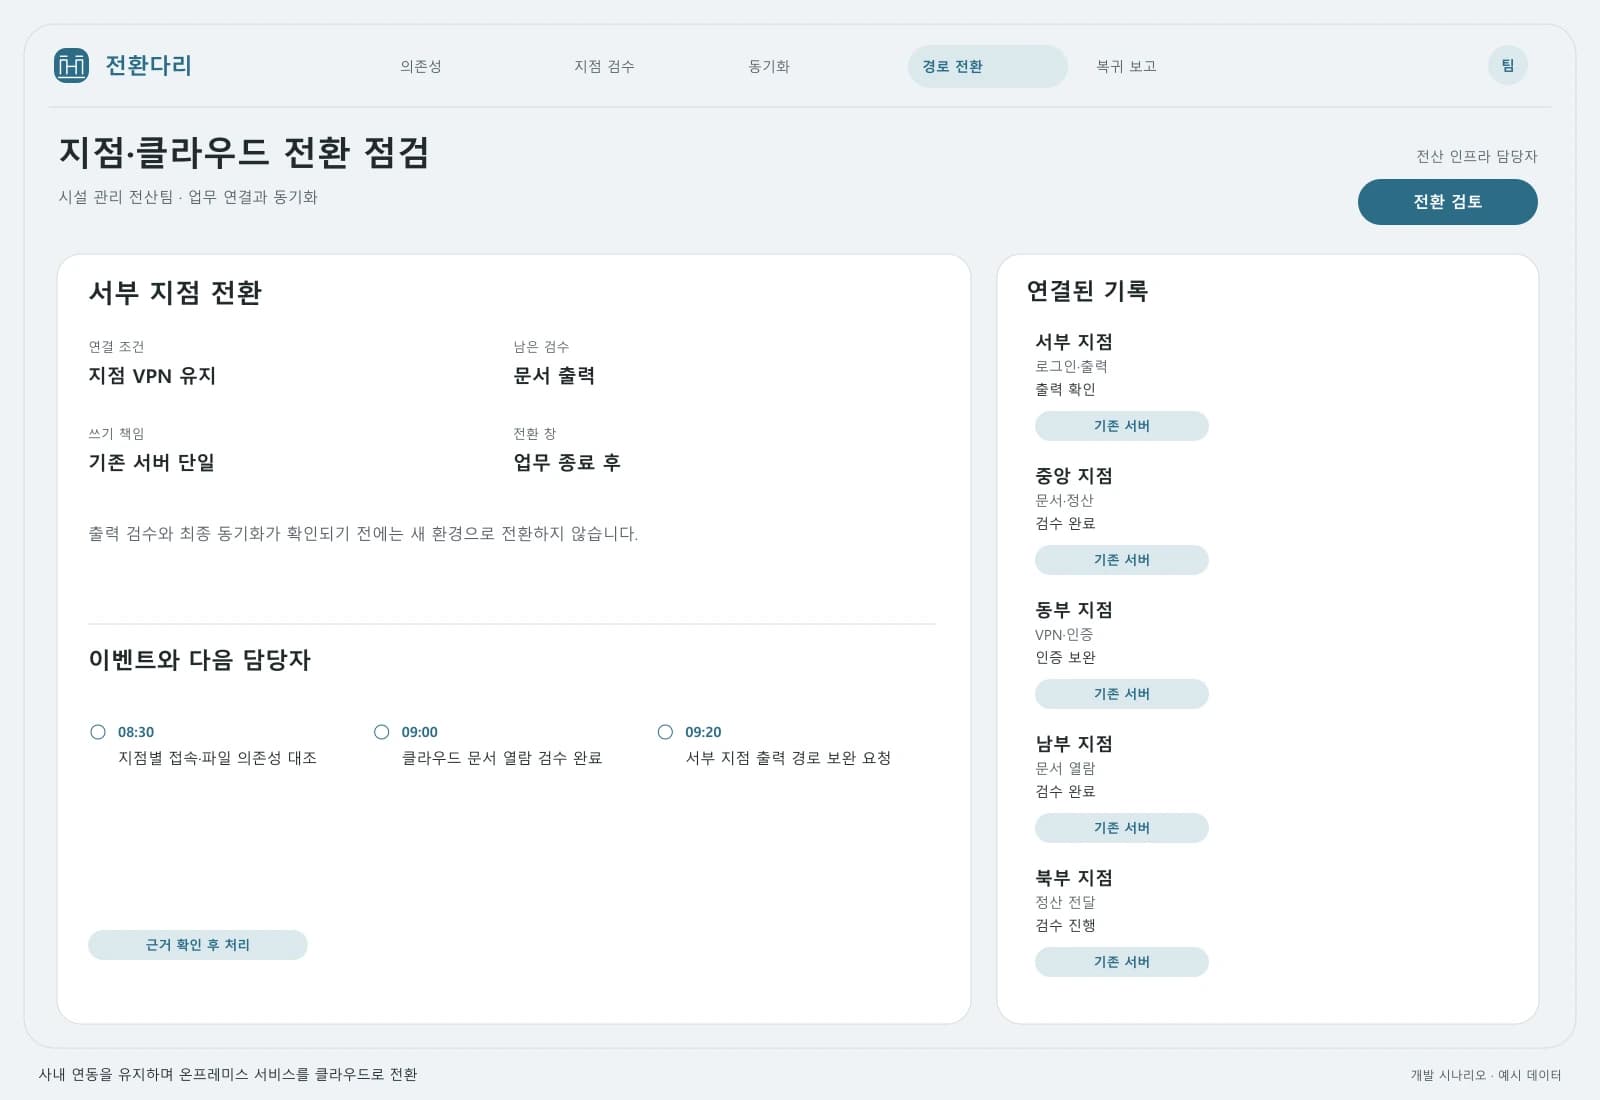Click the 지점별 접속·파일 의존성 대조 event
1600x1100 pixels.
(x=218, y=758)
